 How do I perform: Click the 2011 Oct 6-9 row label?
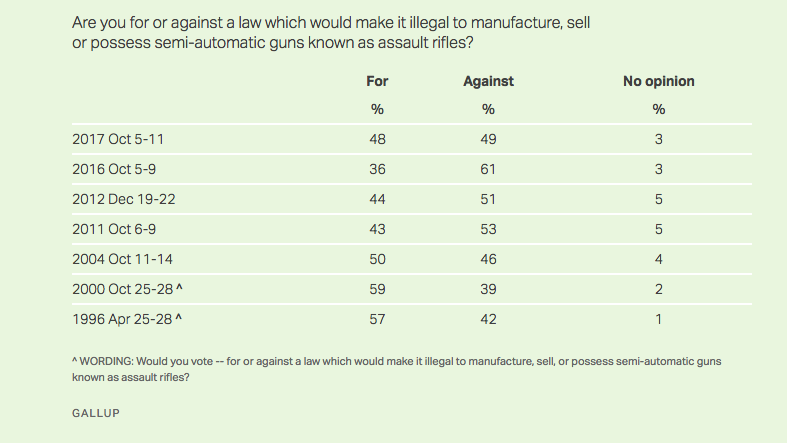[x=113, y=229]
